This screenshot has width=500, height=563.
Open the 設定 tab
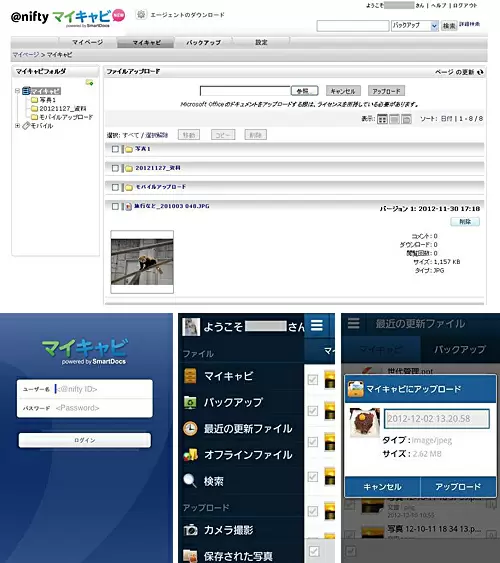[x=261, y=42]
